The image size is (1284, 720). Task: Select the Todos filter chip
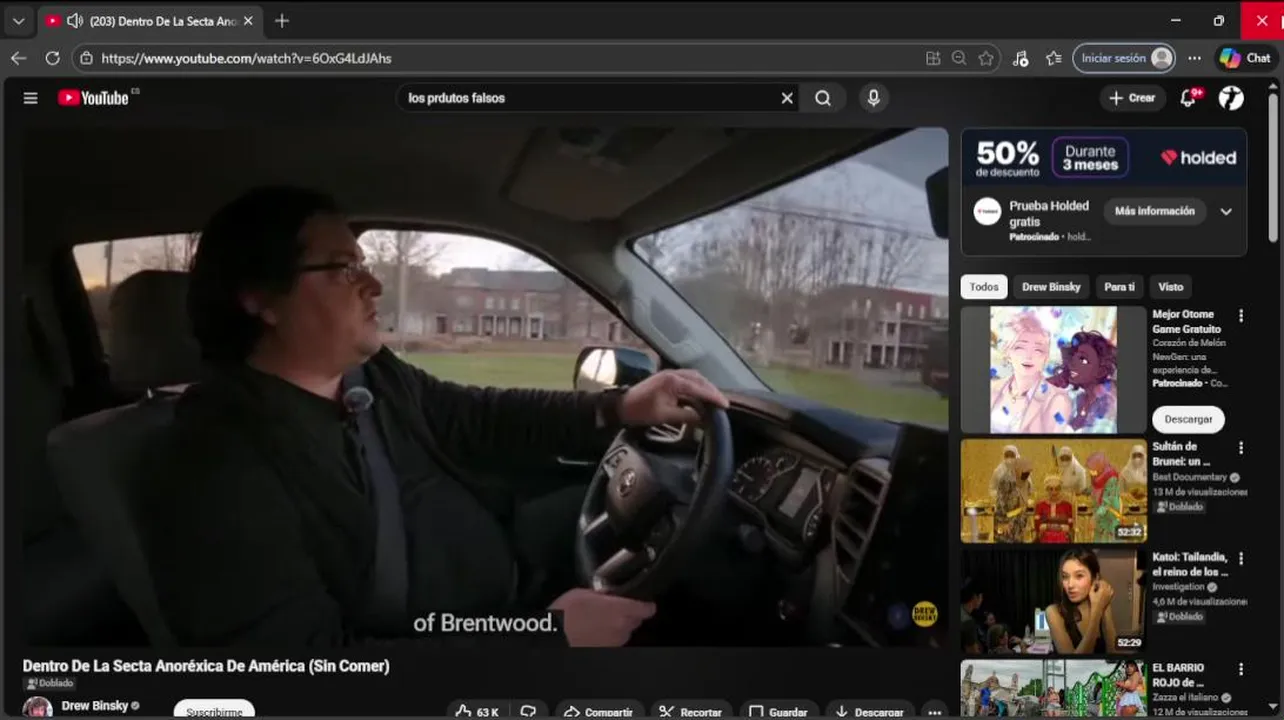pos(984,287)
